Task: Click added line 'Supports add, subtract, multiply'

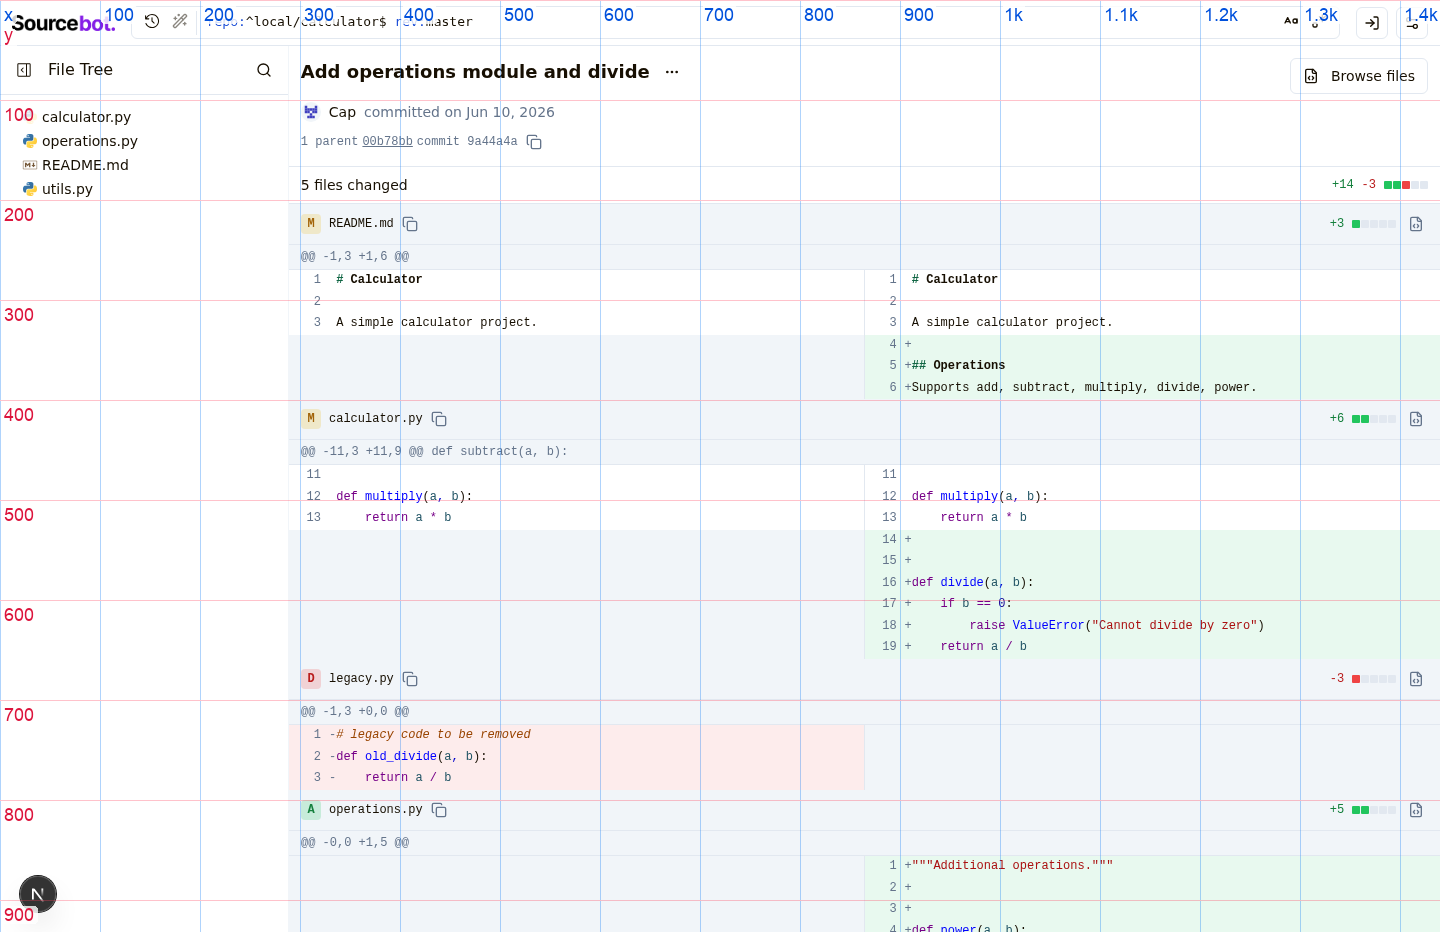Action: pyautogui.click(x=1084, y=388)
